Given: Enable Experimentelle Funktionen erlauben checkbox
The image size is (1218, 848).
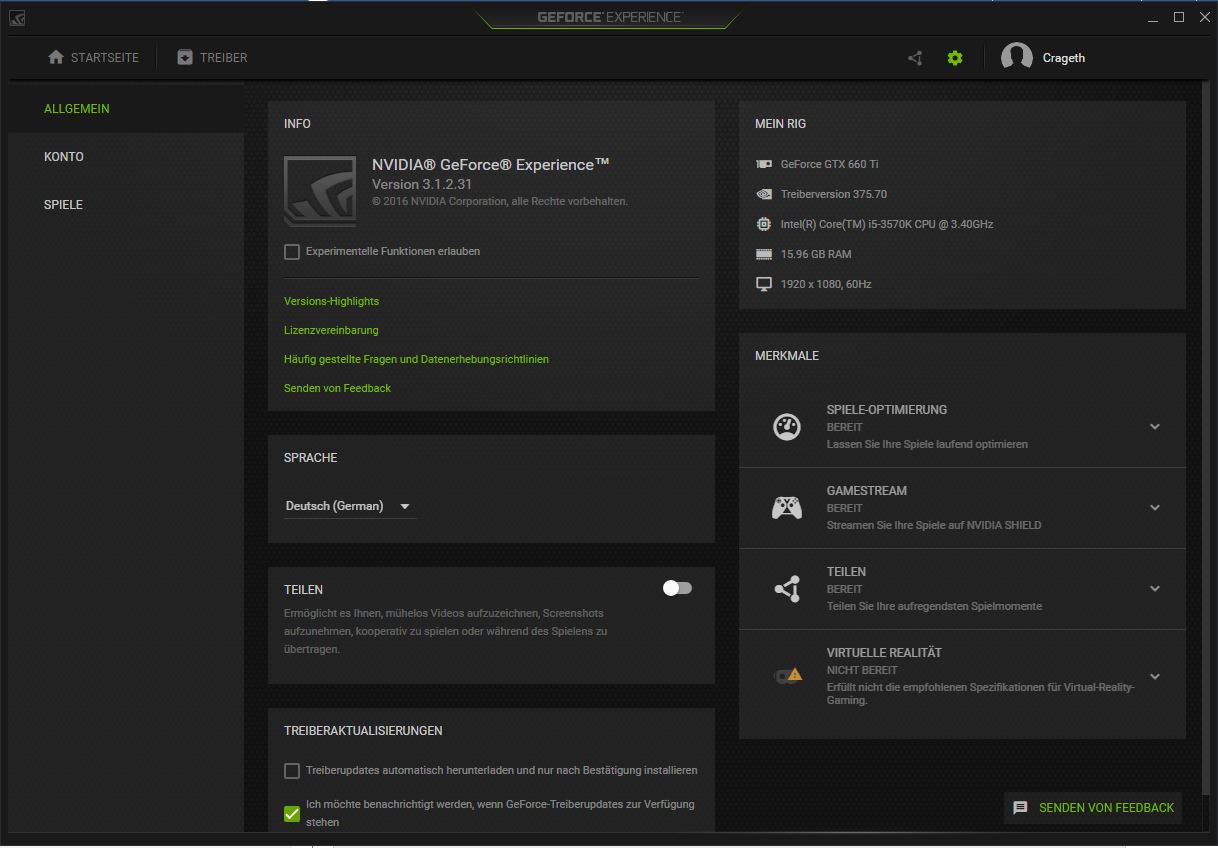Looking at the screenshot, I should tap(292, 252).
